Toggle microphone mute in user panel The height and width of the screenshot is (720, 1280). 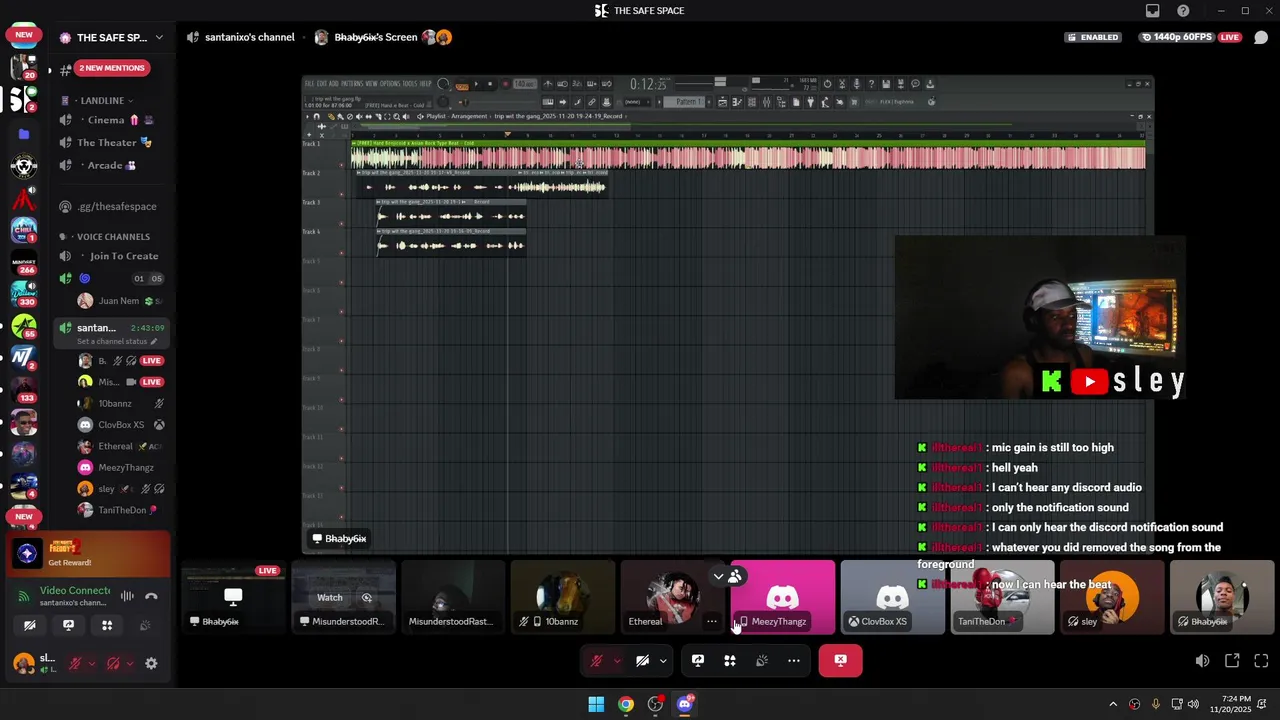[75, 663]
